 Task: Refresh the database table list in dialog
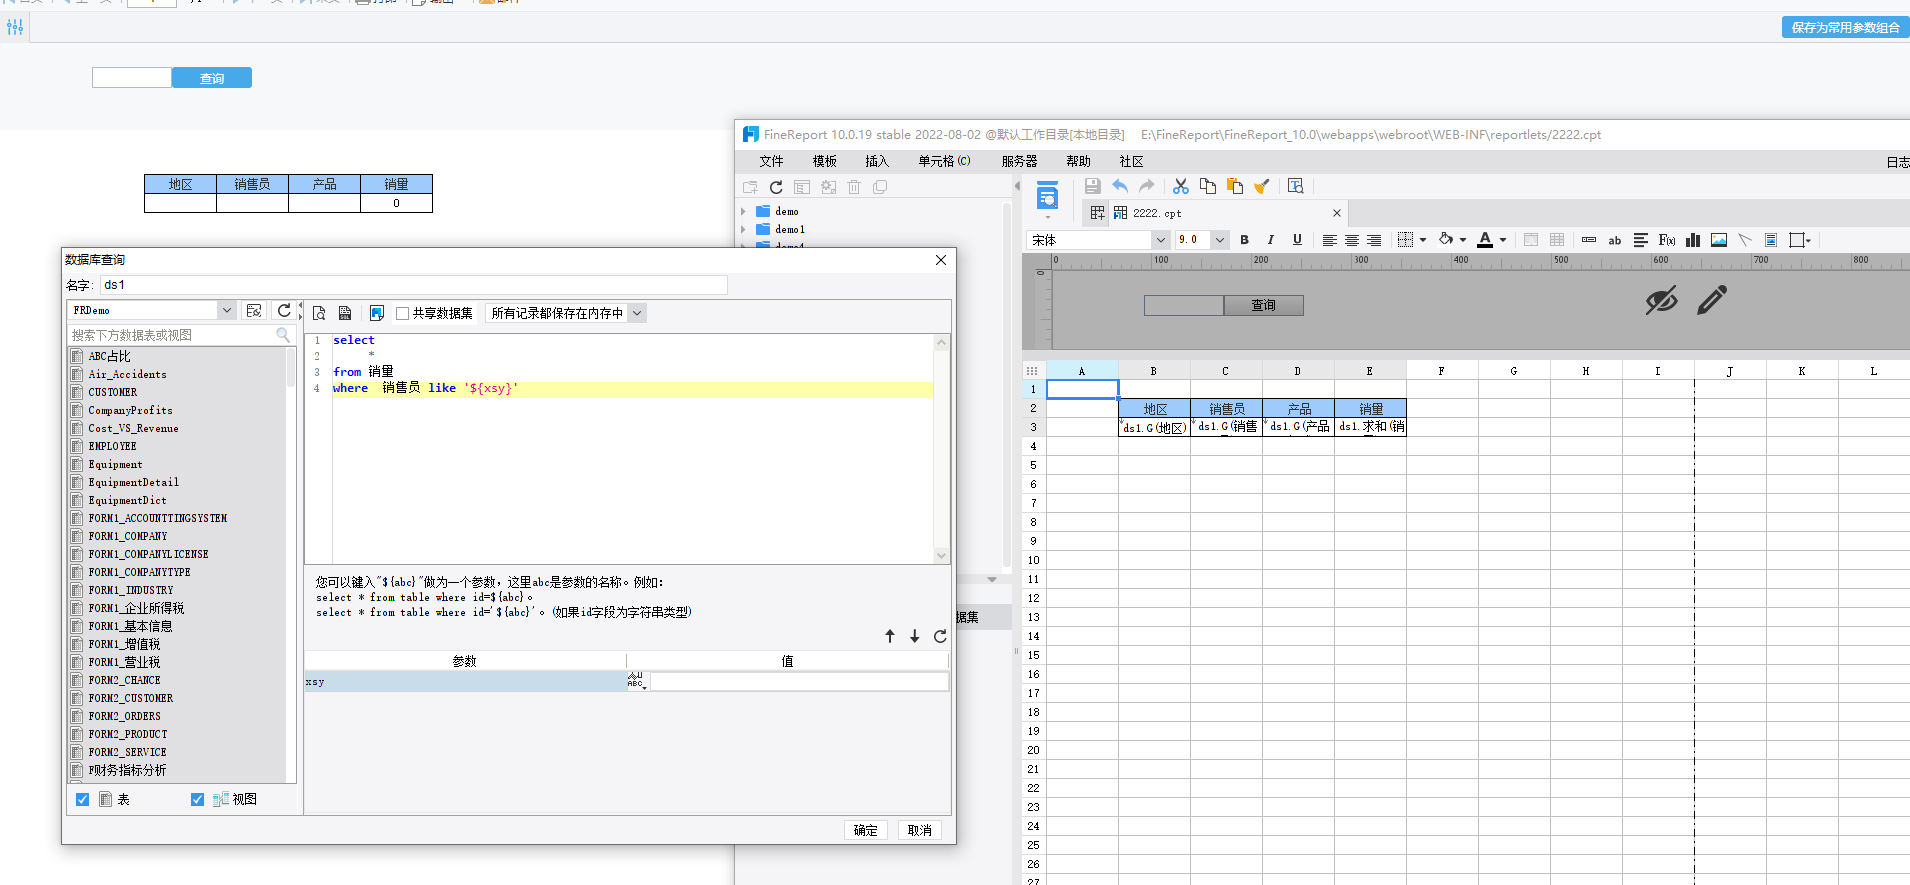pos(284,311)
